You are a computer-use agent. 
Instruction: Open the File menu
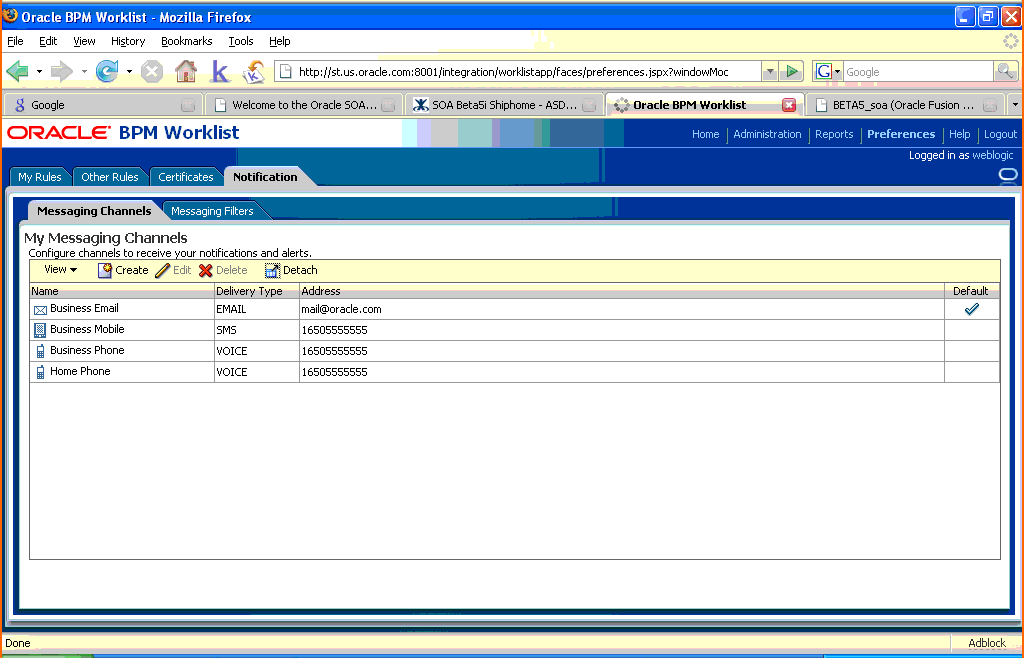[15, 41]
